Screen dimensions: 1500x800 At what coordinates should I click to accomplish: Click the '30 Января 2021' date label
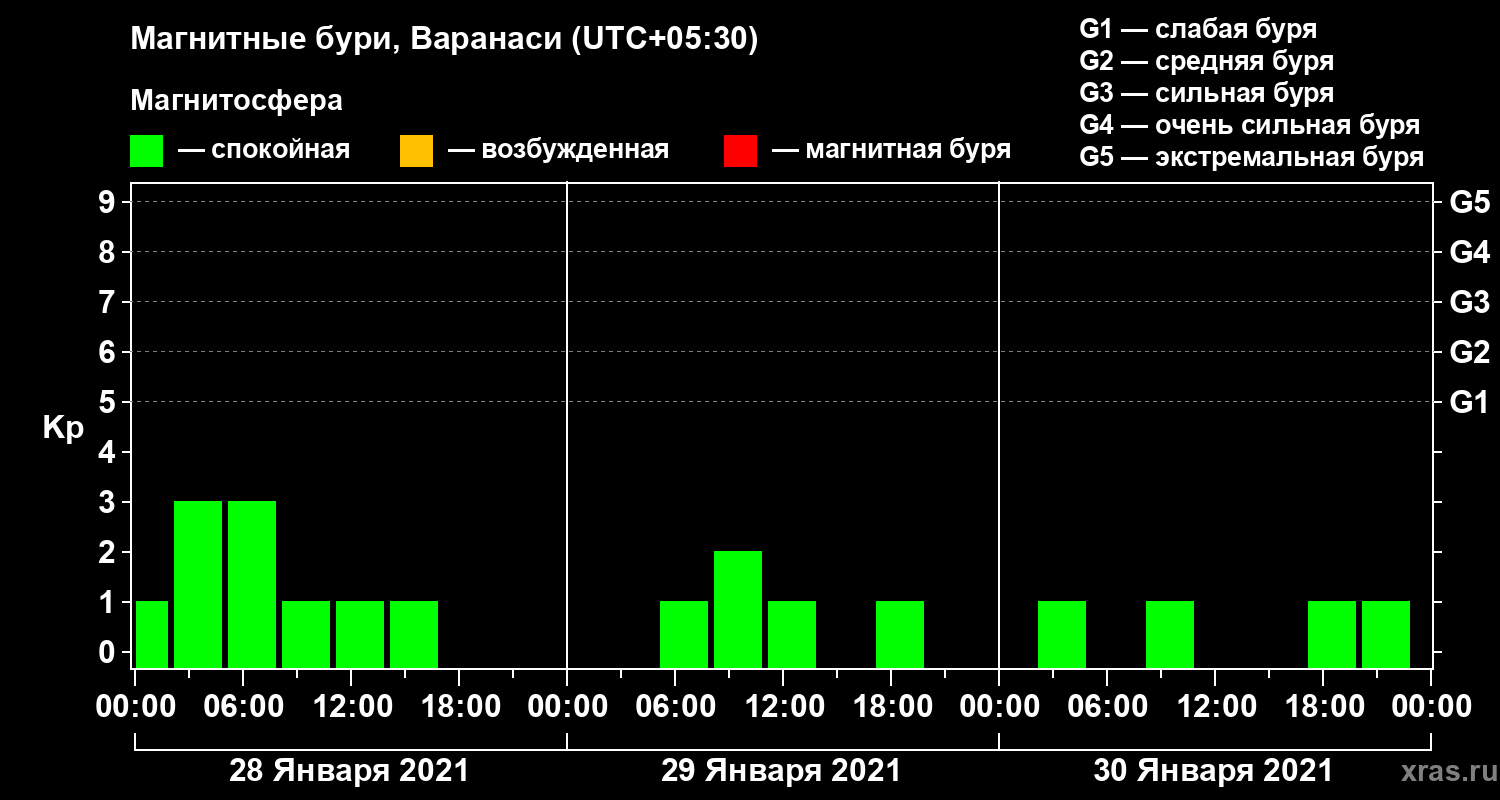tap(1213, 771)
